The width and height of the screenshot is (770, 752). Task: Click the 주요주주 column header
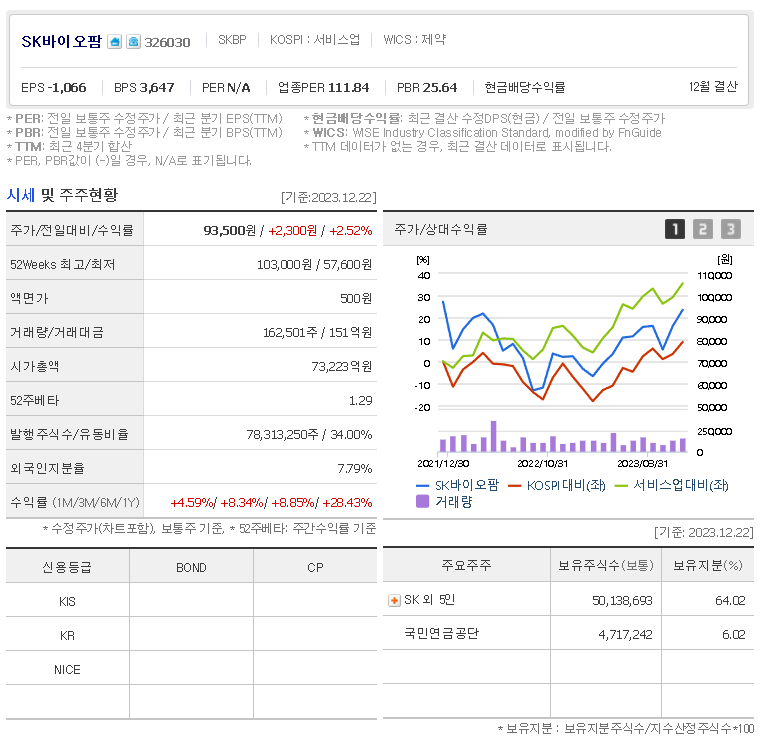point(466,565)
